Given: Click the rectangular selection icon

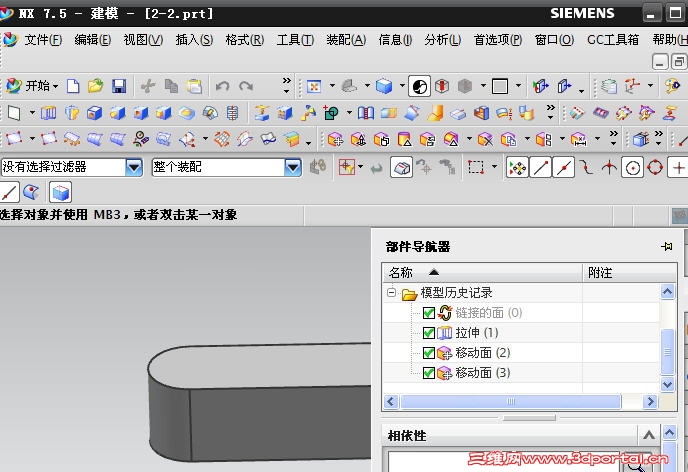Looking at the screenshot, I should 476,167.
